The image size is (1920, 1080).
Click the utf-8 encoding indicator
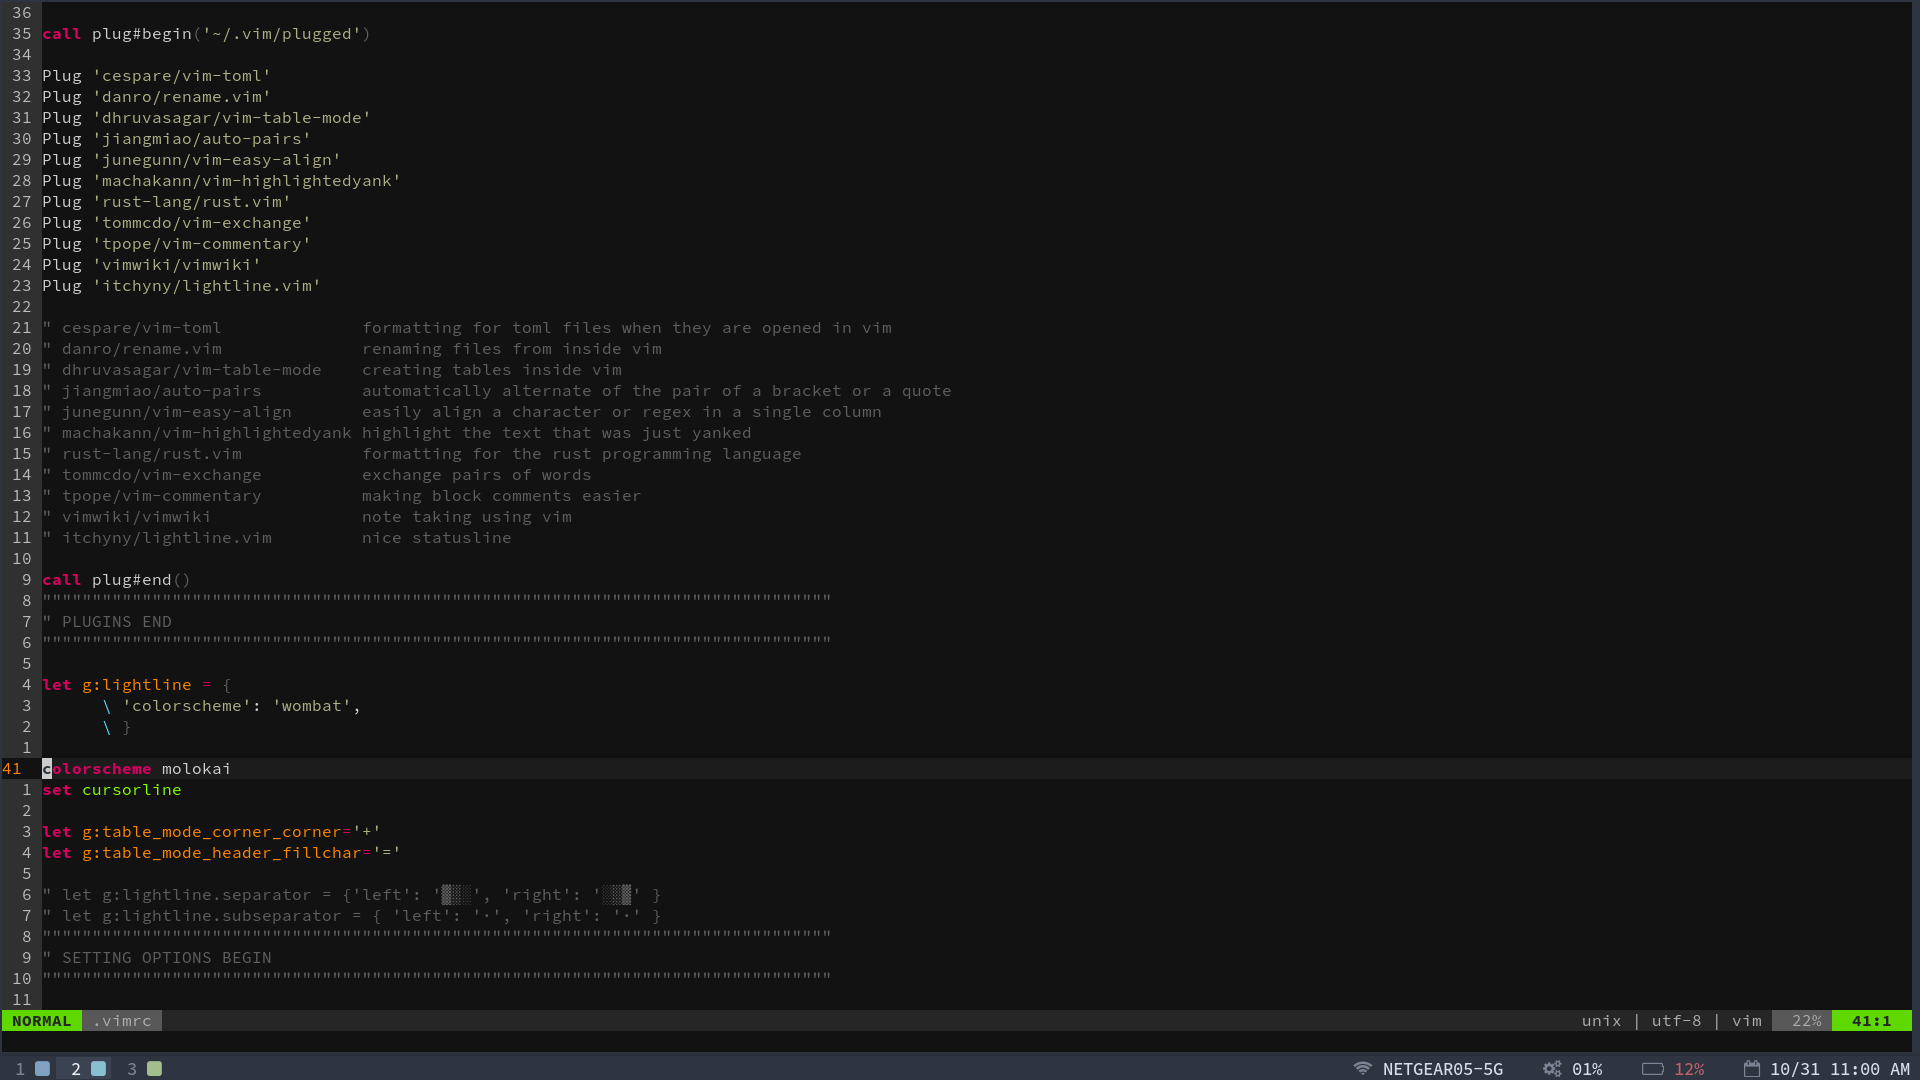pyautogui.click(x=1677, y=1020)
